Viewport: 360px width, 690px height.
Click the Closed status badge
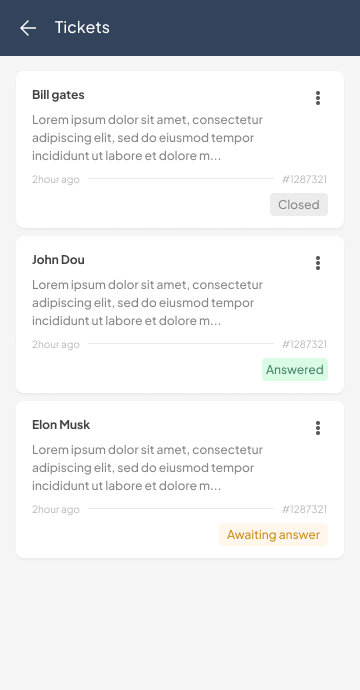pos(299,205)
